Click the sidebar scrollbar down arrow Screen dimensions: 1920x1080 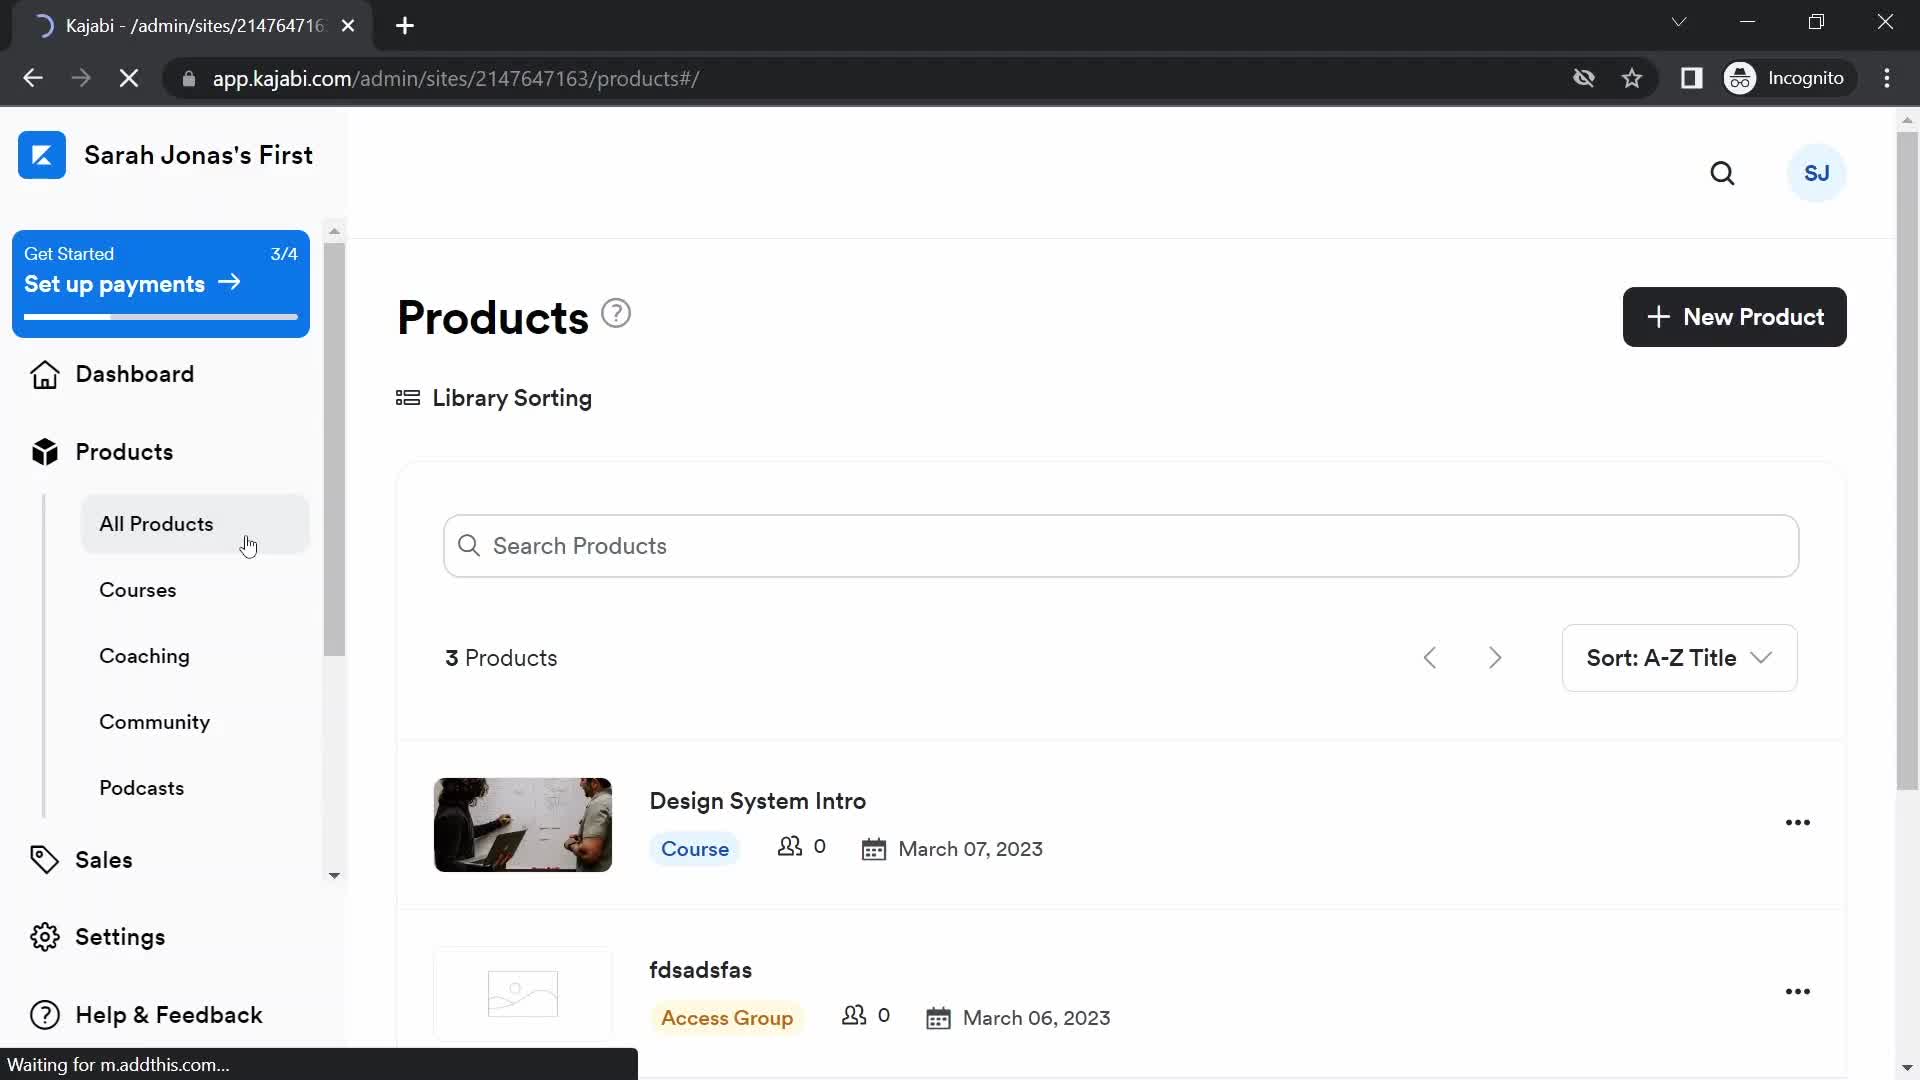coord(334,875)
